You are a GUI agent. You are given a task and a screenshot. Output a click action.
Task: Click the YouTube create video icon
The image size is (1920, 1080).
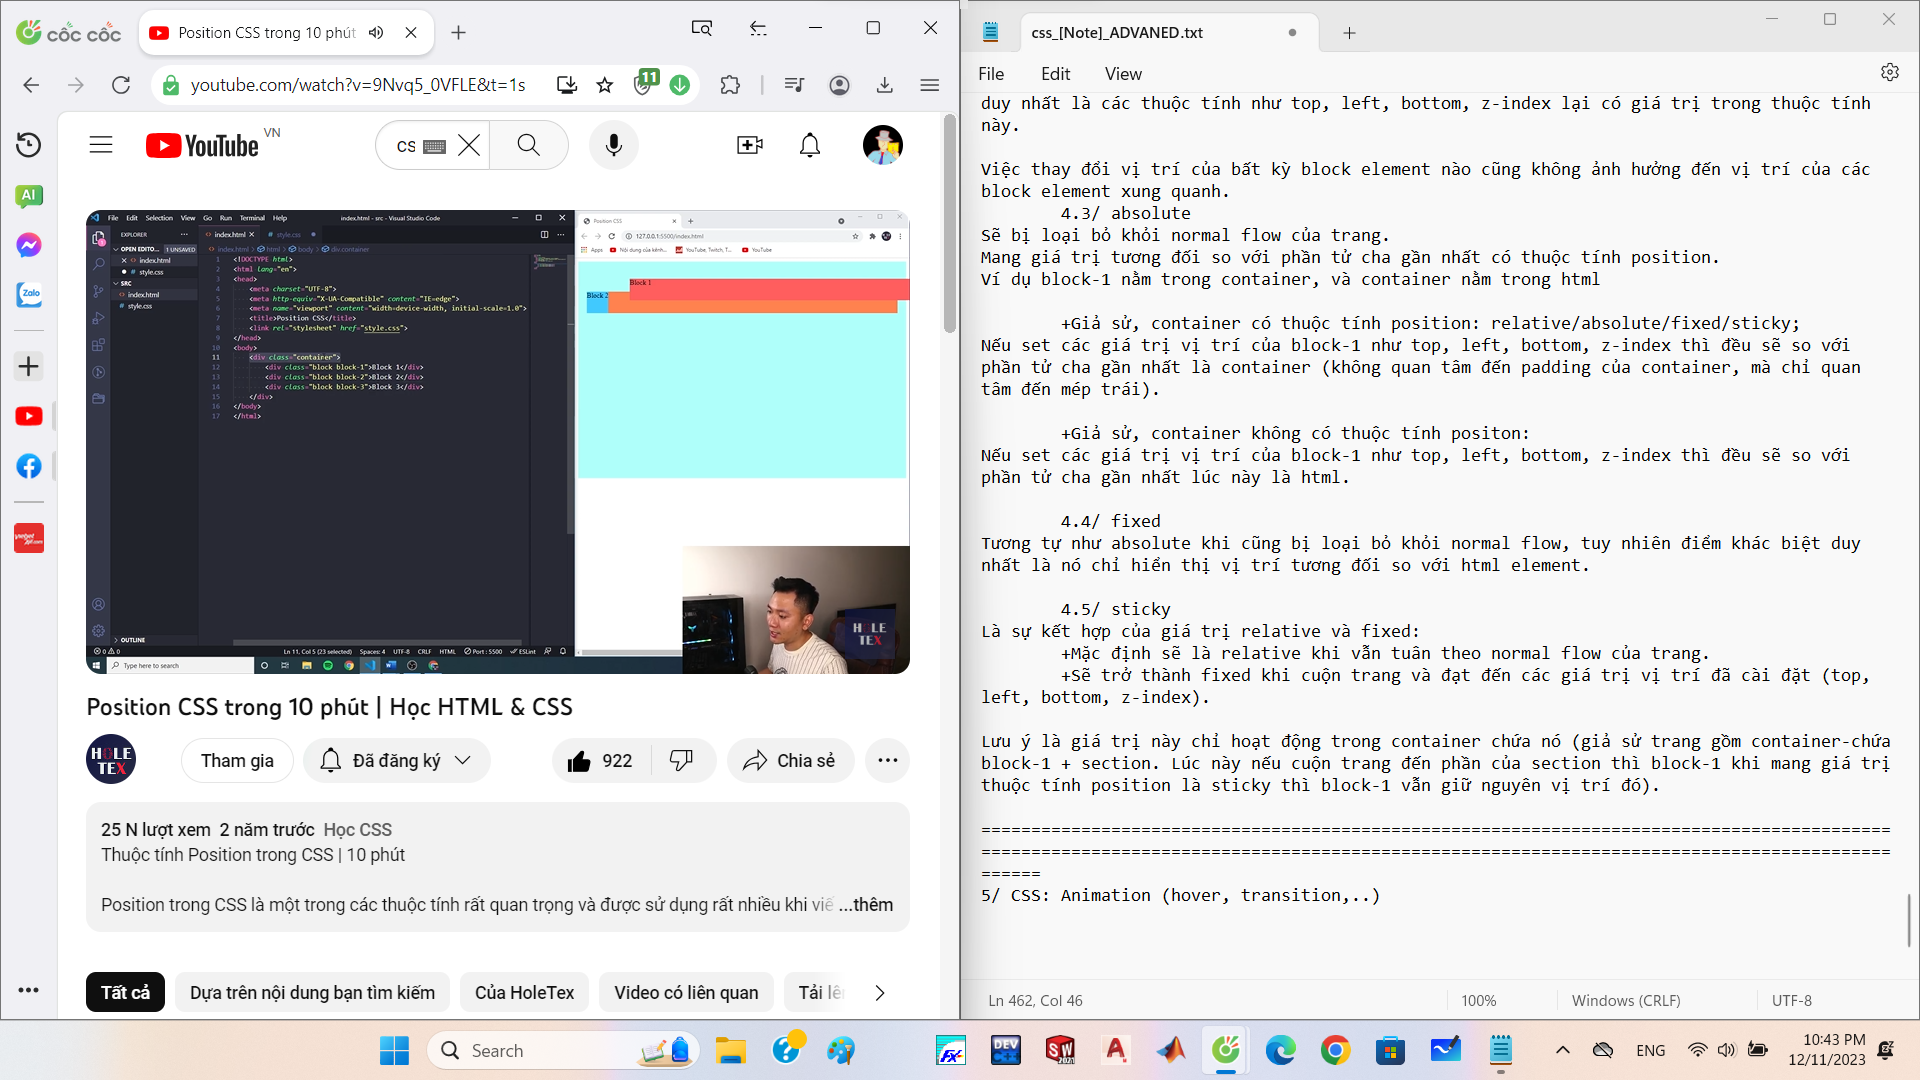point(749,146)
